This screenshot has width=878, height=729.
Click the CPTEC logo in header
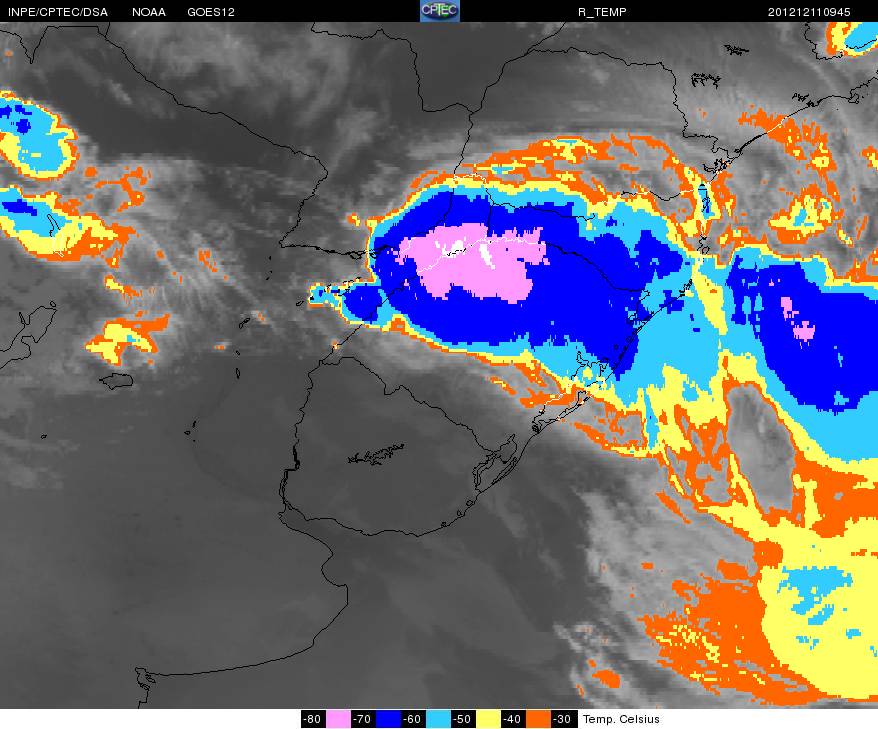[440, 11]
